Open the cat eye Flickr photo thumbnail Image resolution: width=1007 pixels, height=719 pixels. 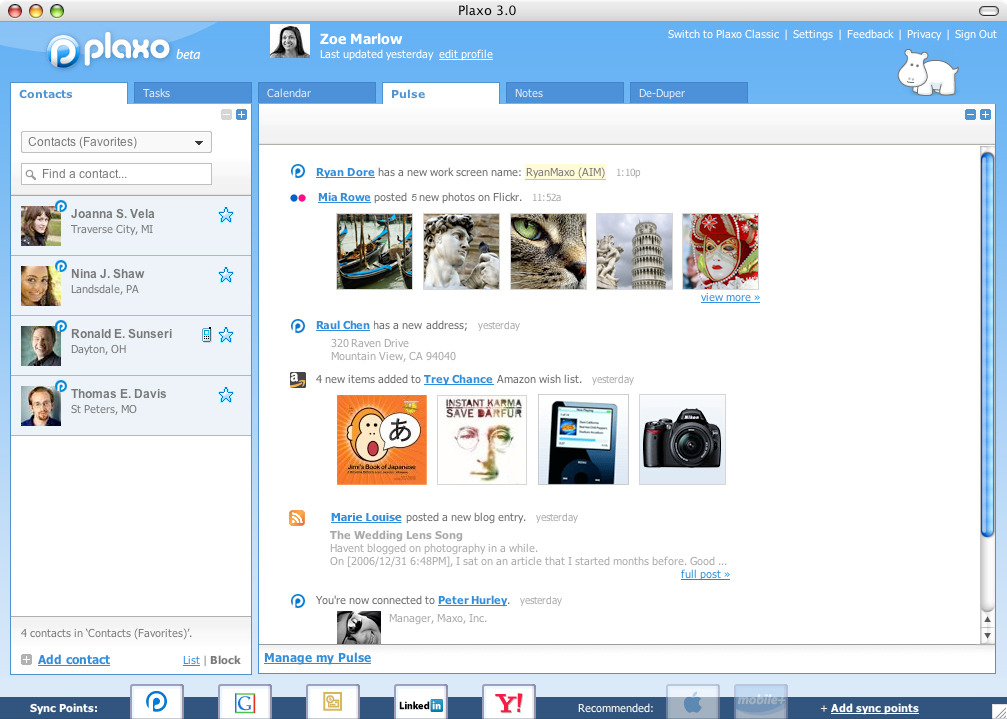click(548, 252)
